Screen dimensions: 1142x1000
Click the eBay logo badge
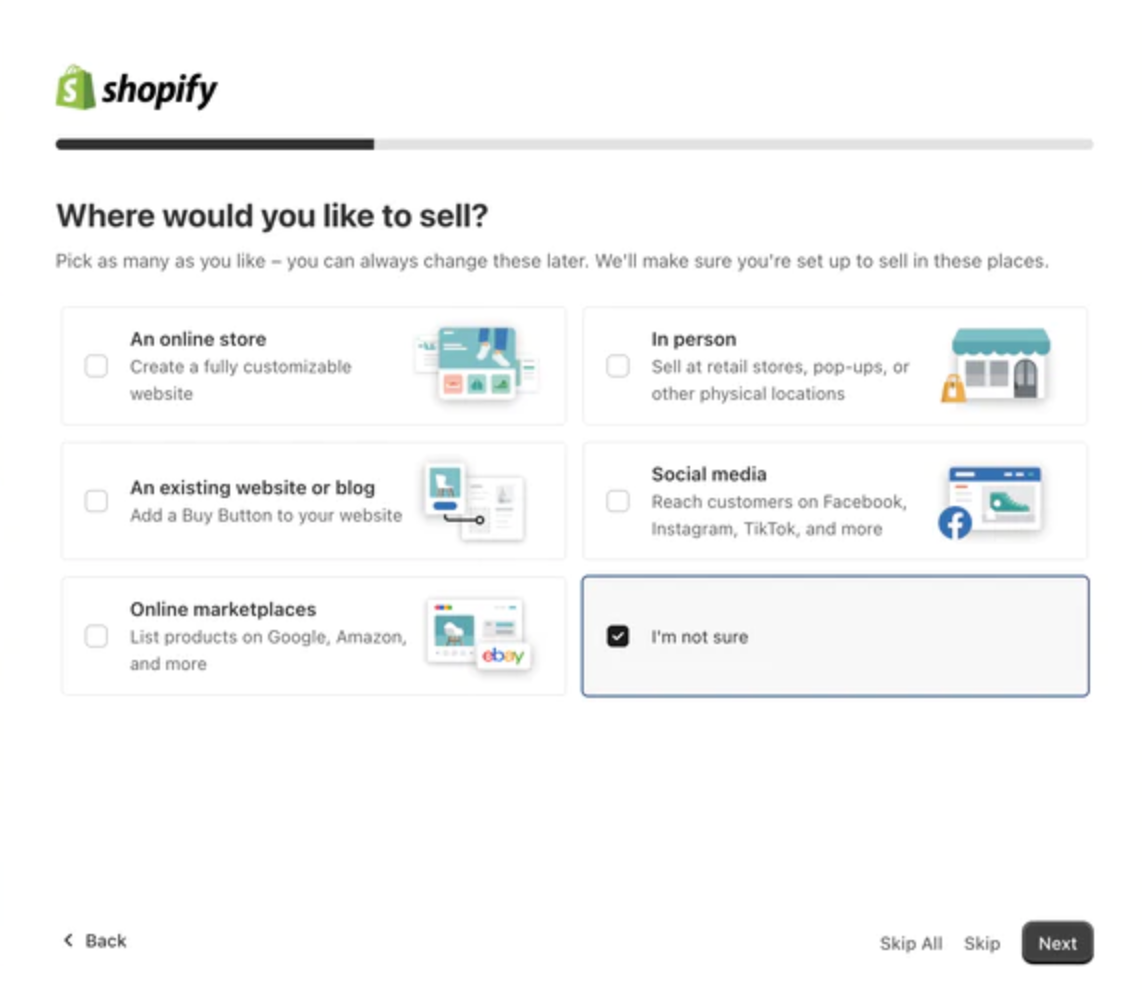click(x=503, y=655)
